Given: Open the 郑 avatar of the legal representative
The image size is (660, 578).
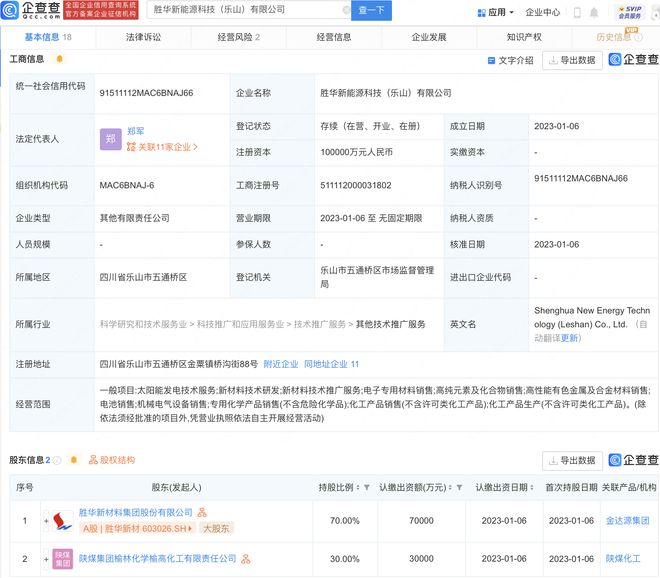Looking at the screenshot, I should coord(111,139).
